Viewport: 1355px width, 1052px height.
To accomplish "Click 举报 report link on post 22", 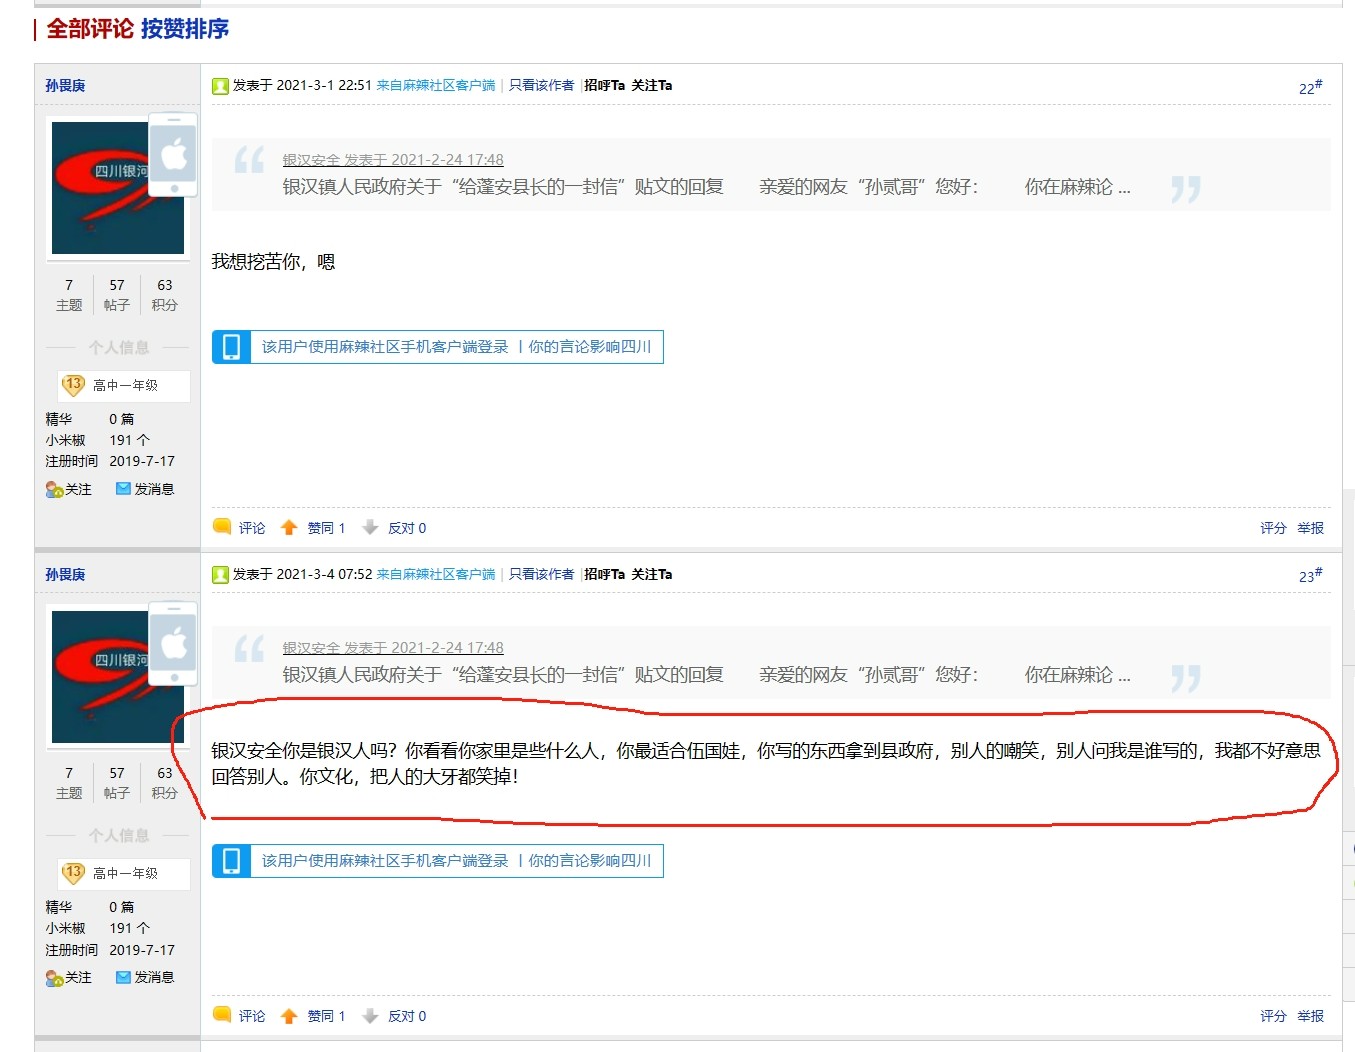I will click(1310, 528).
